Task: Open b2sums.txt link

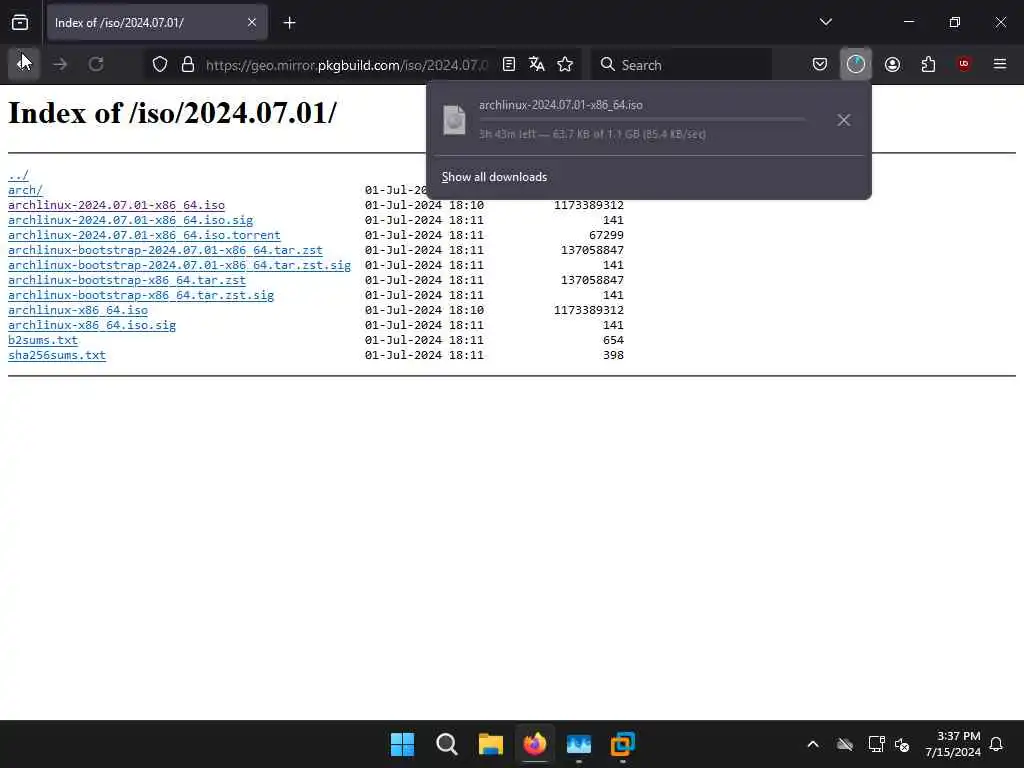Action: pos(43,340)
